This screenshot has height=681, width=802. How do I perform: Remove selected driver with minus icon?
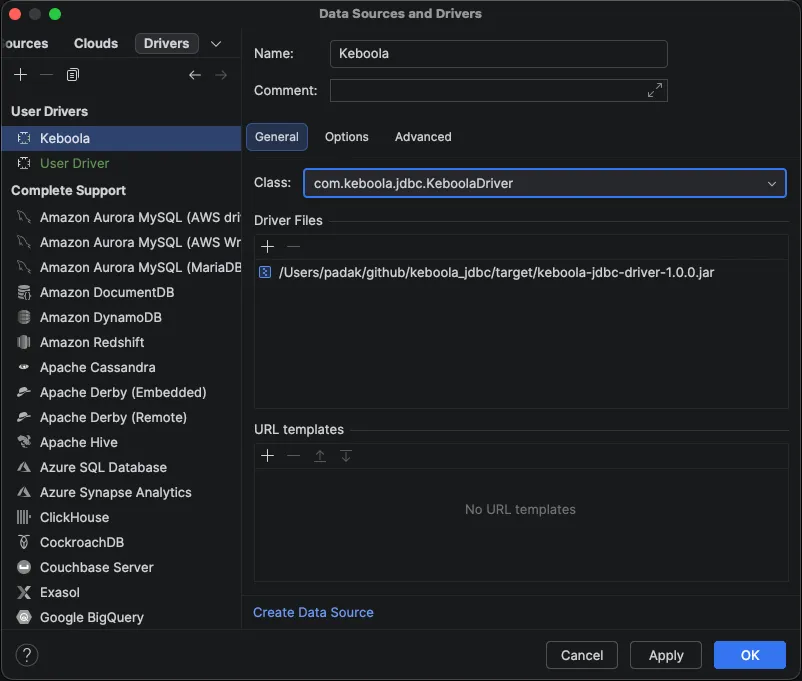pos(47,75)
